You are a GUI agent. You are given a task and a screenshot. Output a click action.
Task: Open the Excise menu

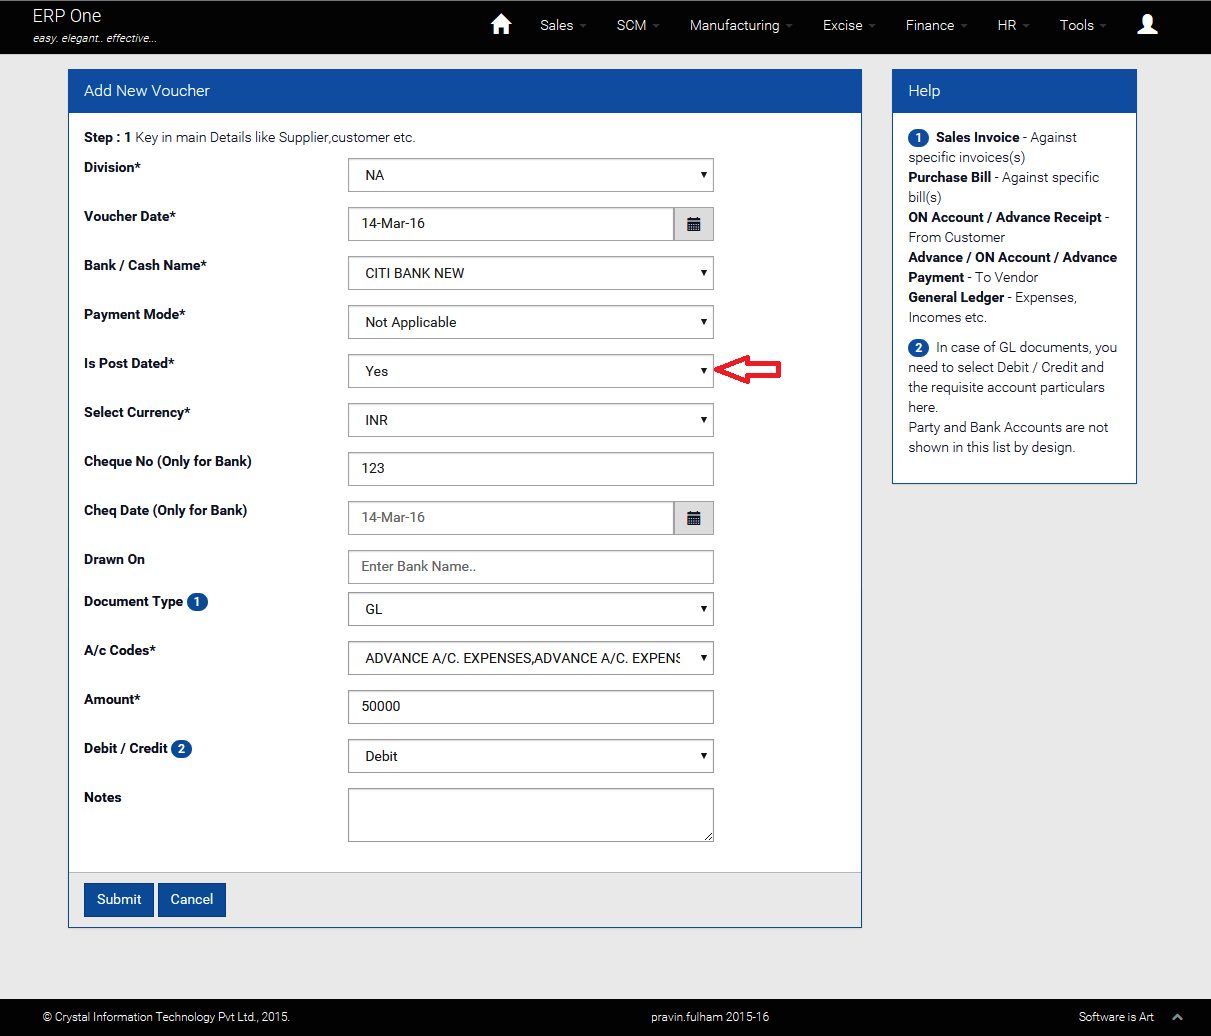tap(849, 25)
